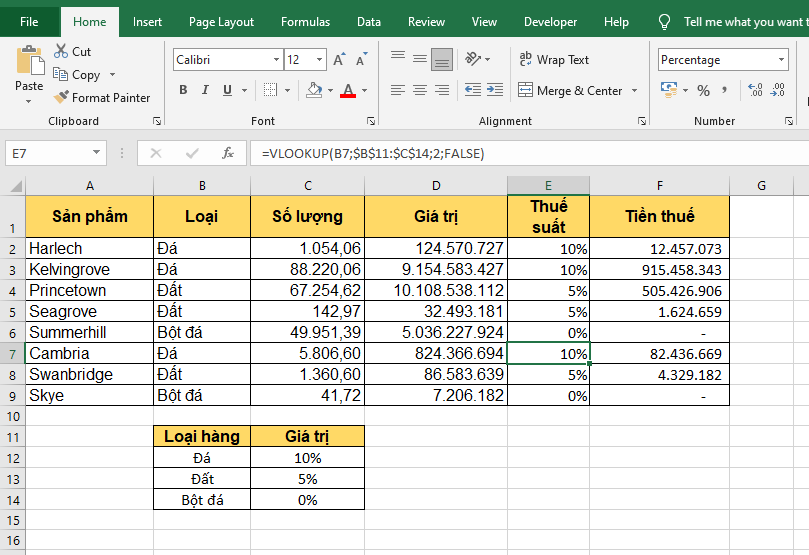Open the Merge & Center dropdown arrow
The height and width of the screenshot is (555, 809).
click(634, 91)
